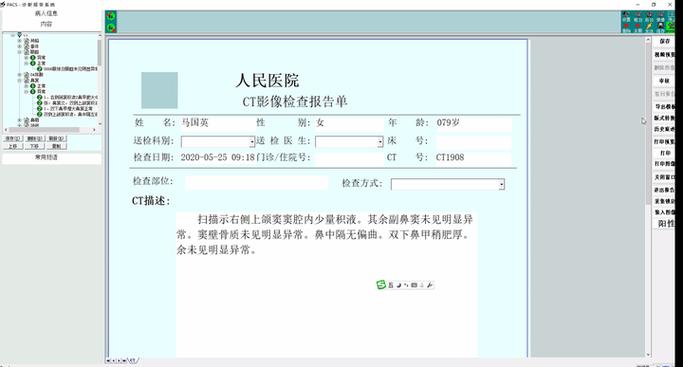Expand the first tree node below the root
This screenshot has width=683, height=367.
pyautogui.click(x=20, y=40)
